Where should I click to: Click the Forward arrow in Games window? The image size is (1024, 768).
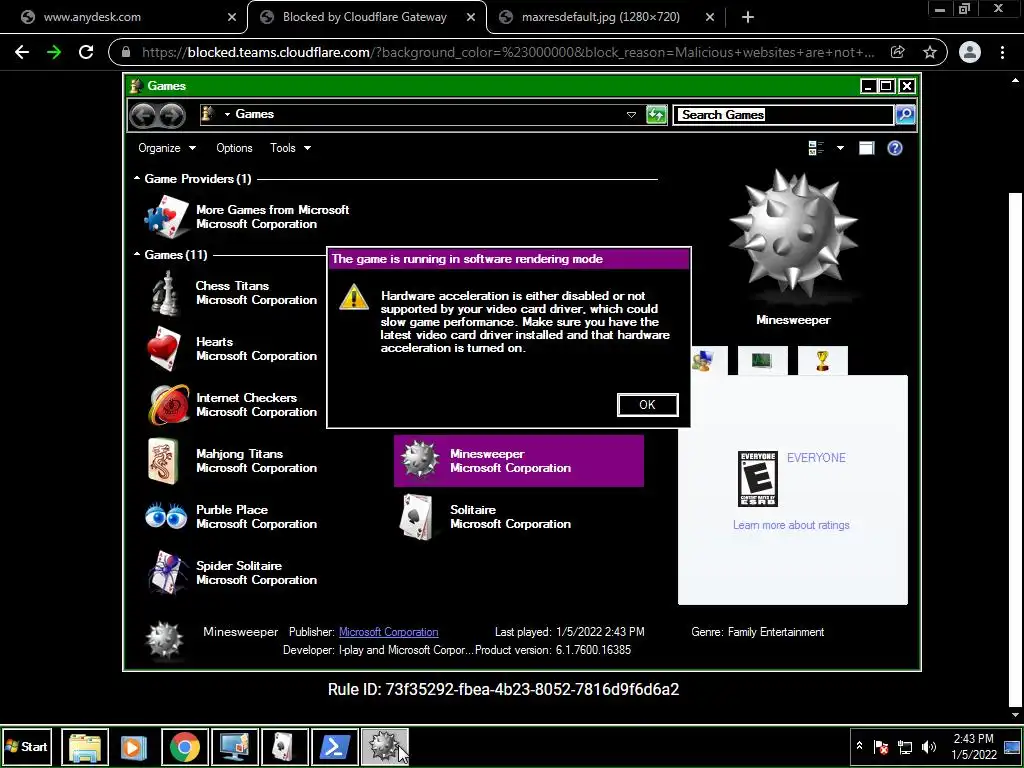click(x=172, y=116)
